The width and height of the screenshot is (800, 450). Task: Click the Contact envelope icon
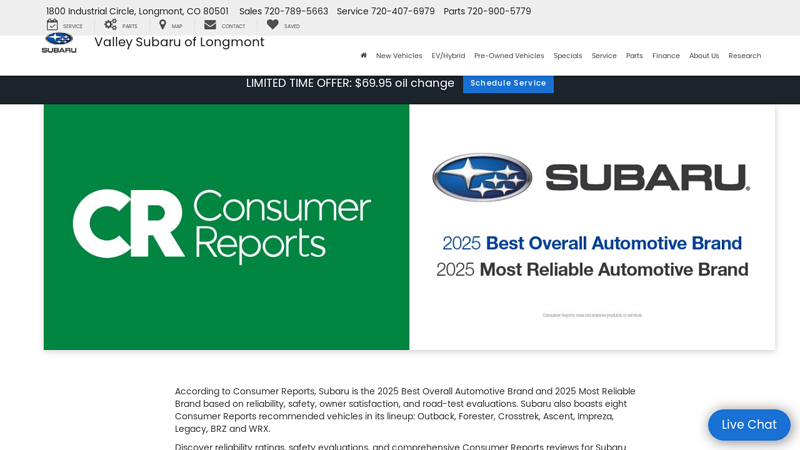coord(210,24)
